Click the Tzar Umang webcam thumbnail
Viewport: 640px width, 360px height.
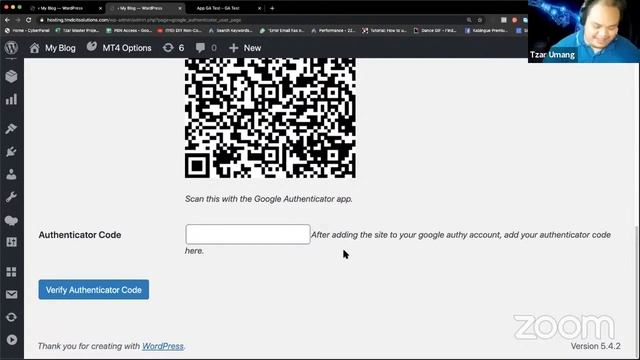[x=584, y=31]
